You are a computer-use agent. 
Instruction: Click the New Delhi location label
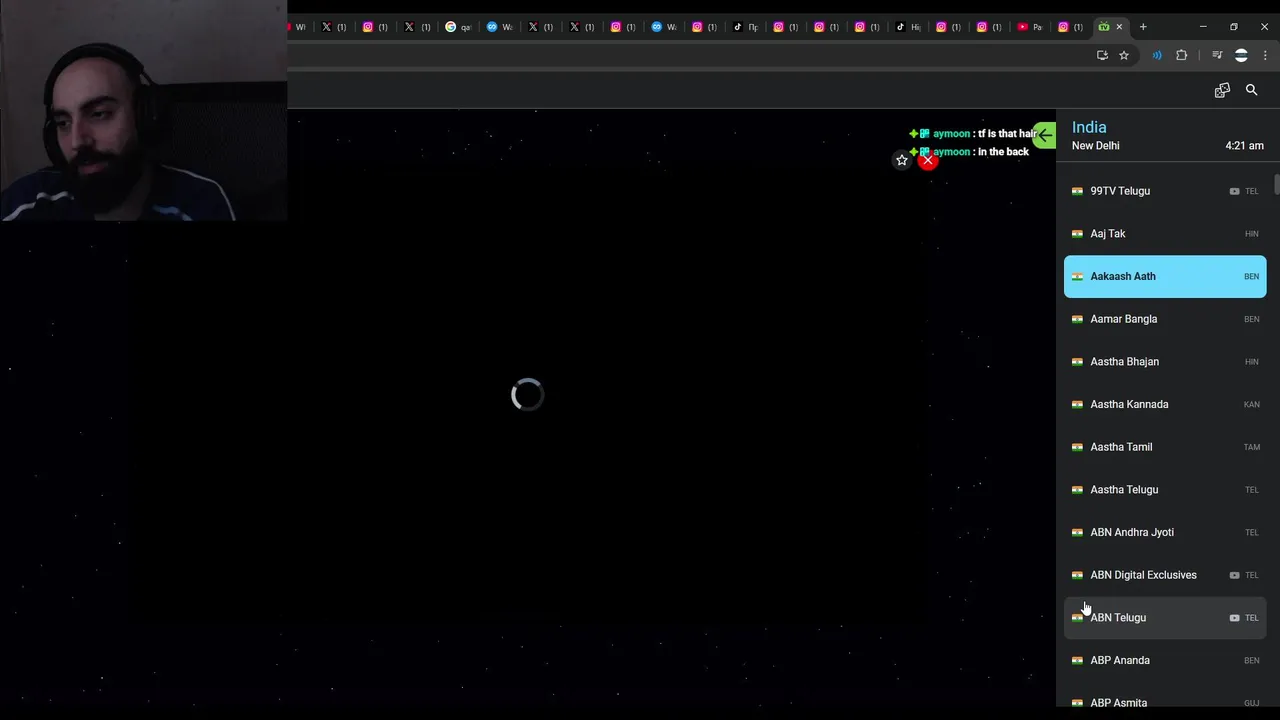tap(1096, 146)
